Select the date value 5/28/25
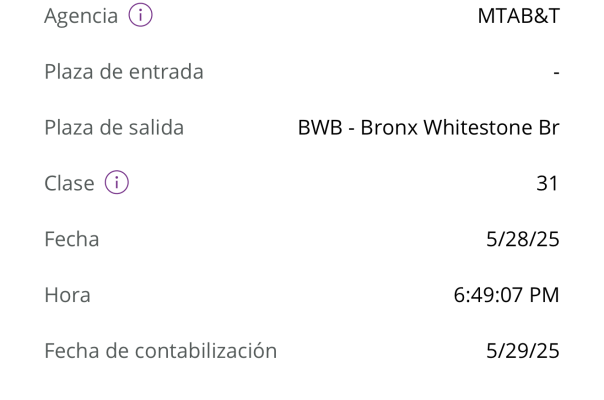This screenshot has height=400, width=604. click(x=523, y=239)
